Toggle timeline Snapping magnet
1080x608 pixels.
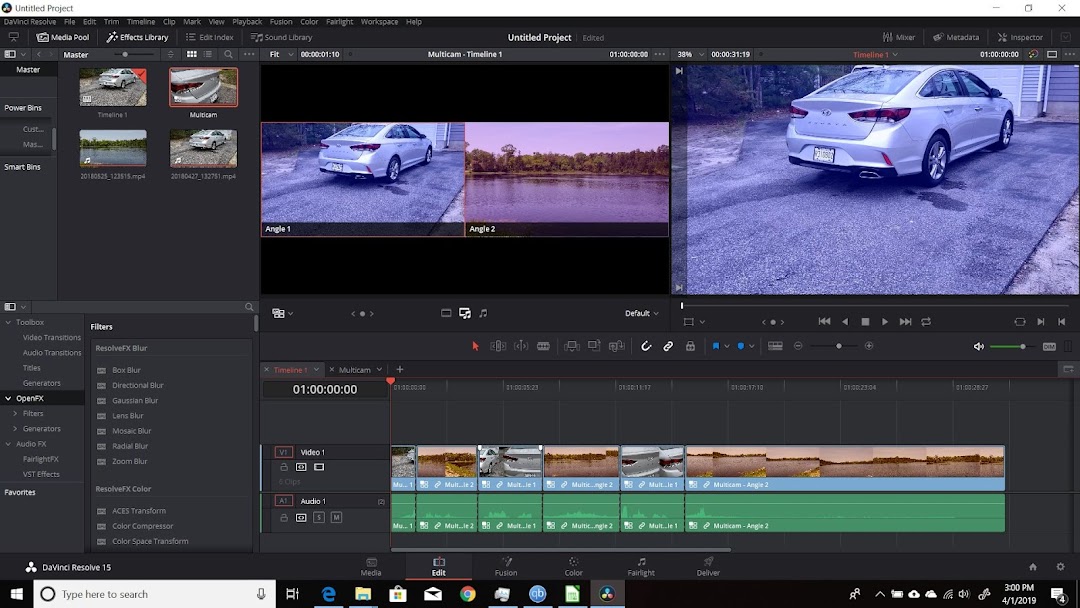point(646,346)
